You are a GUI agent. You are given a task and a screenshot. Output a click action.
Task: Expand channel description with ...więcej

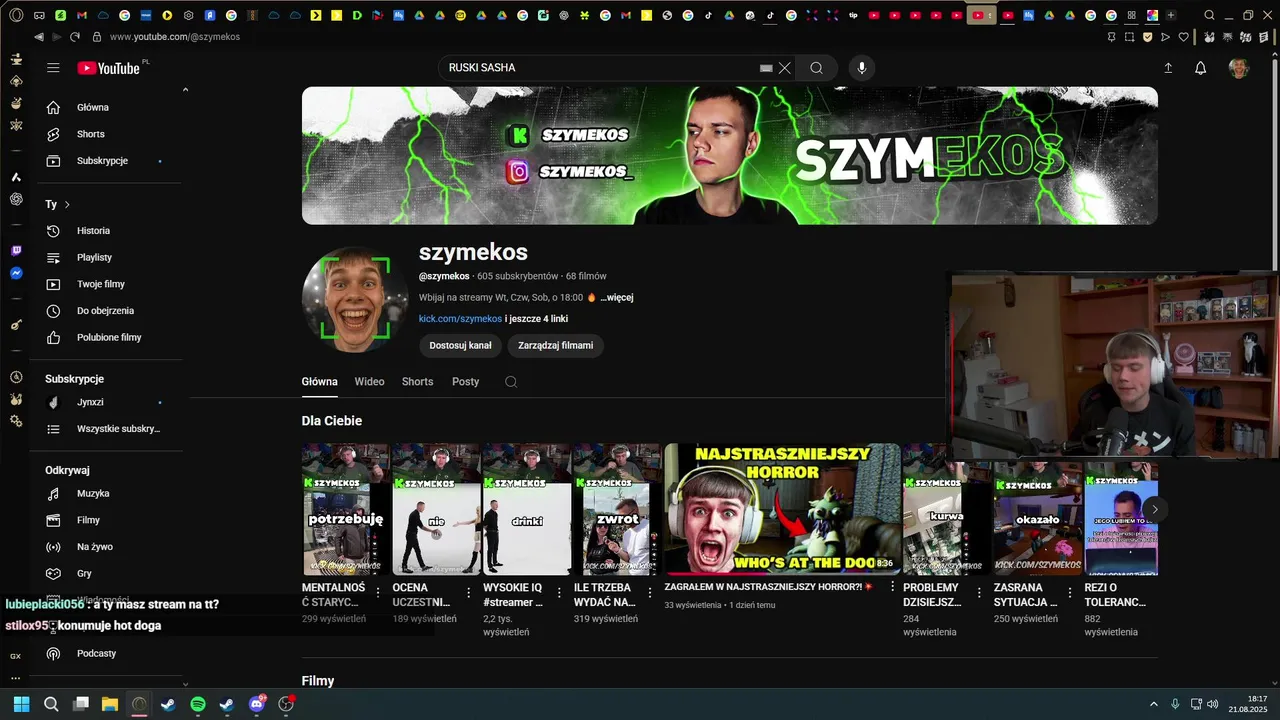coord(616,297)
